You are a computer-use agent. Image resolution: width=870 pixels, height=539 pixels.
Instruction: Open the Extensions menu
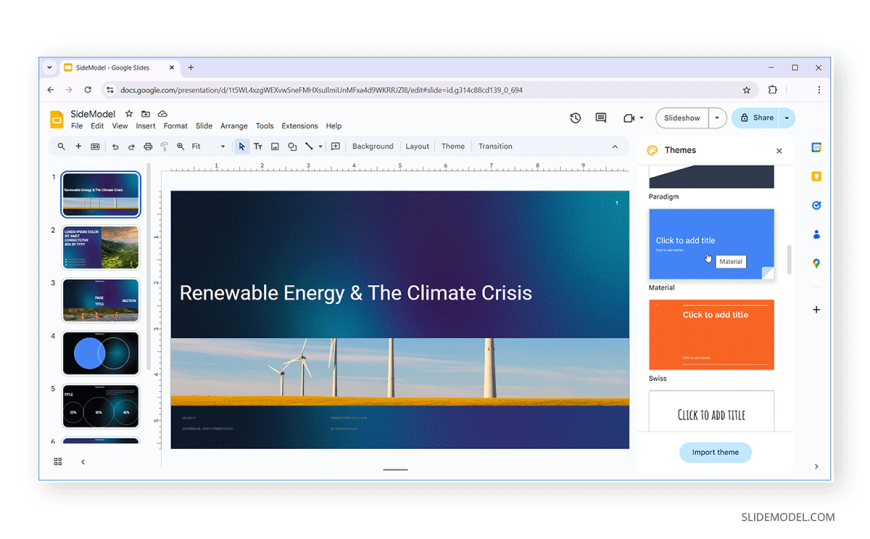300,126
